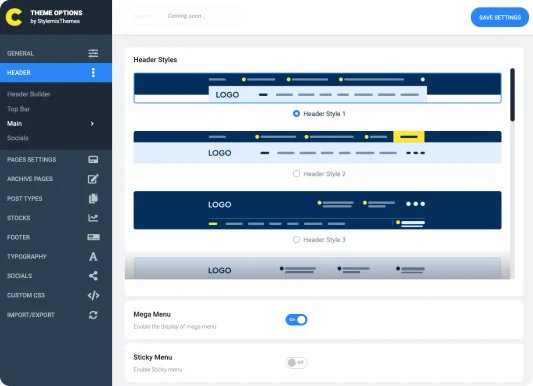Image resolution: width=533 pixels, height=386 pixels.
Task: Click the Socials share icon
Action: 93,276
